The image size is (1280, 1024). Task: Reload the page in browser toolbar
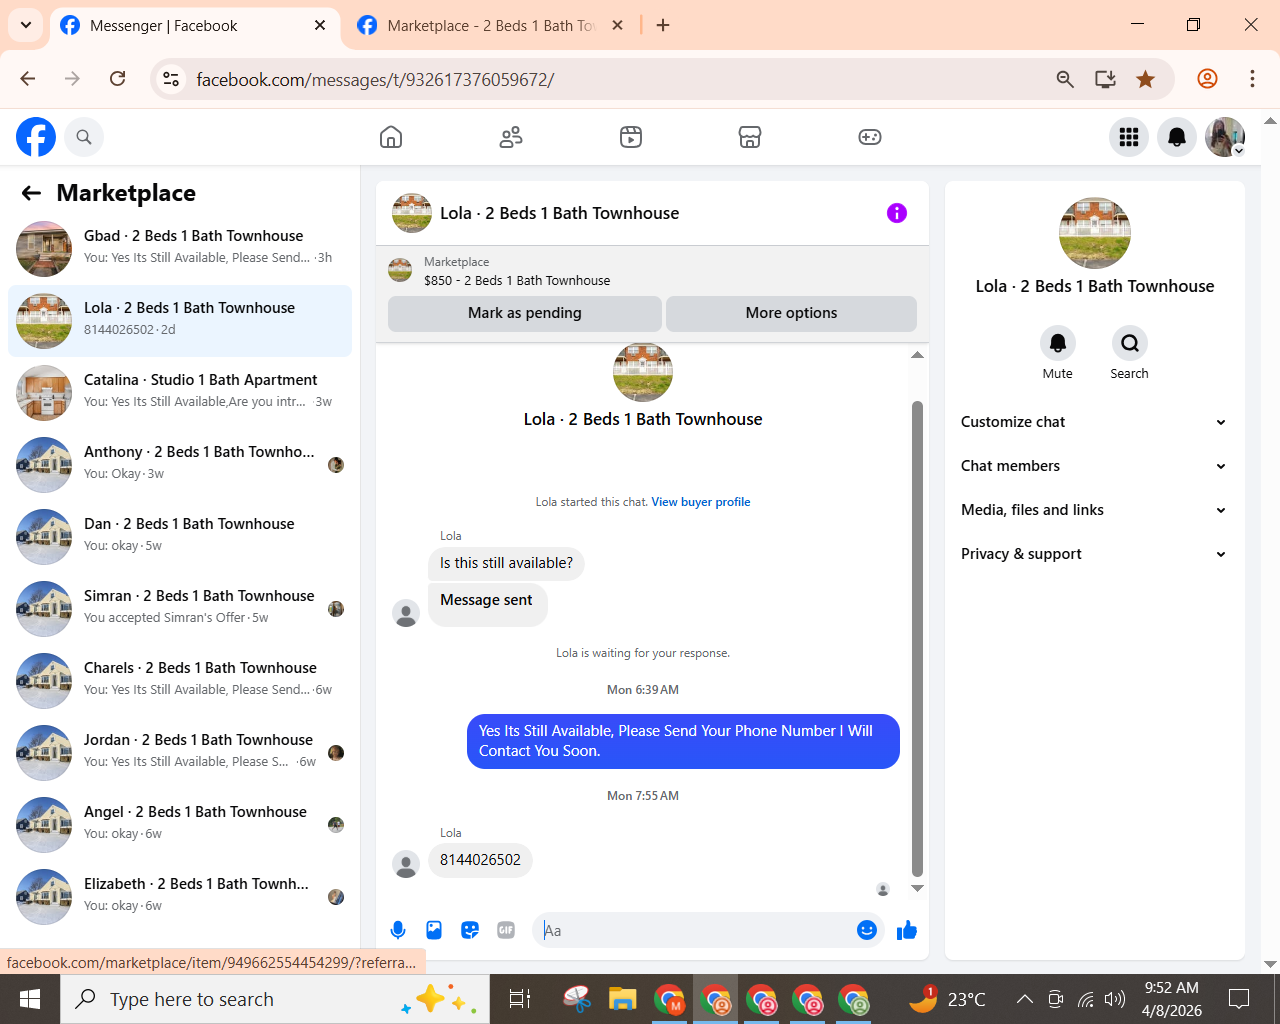pyautogui.click(x=118, y=79)
